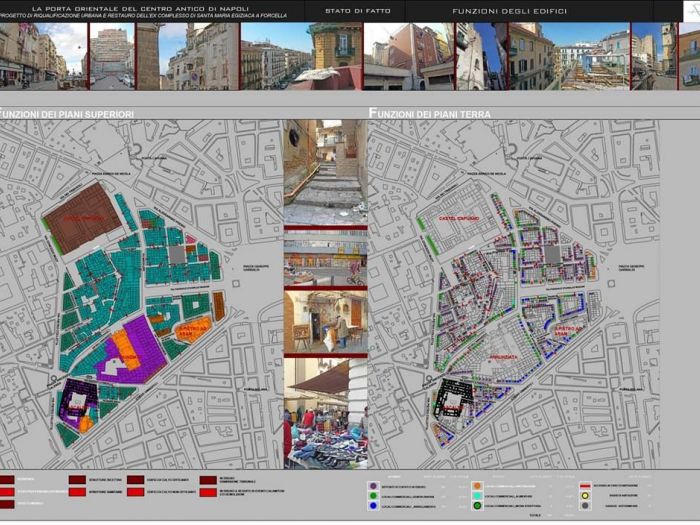Screen dimensions: 700x525
Task: Click the bright-red swatch in the second legend column
Action: coord(77,492)
